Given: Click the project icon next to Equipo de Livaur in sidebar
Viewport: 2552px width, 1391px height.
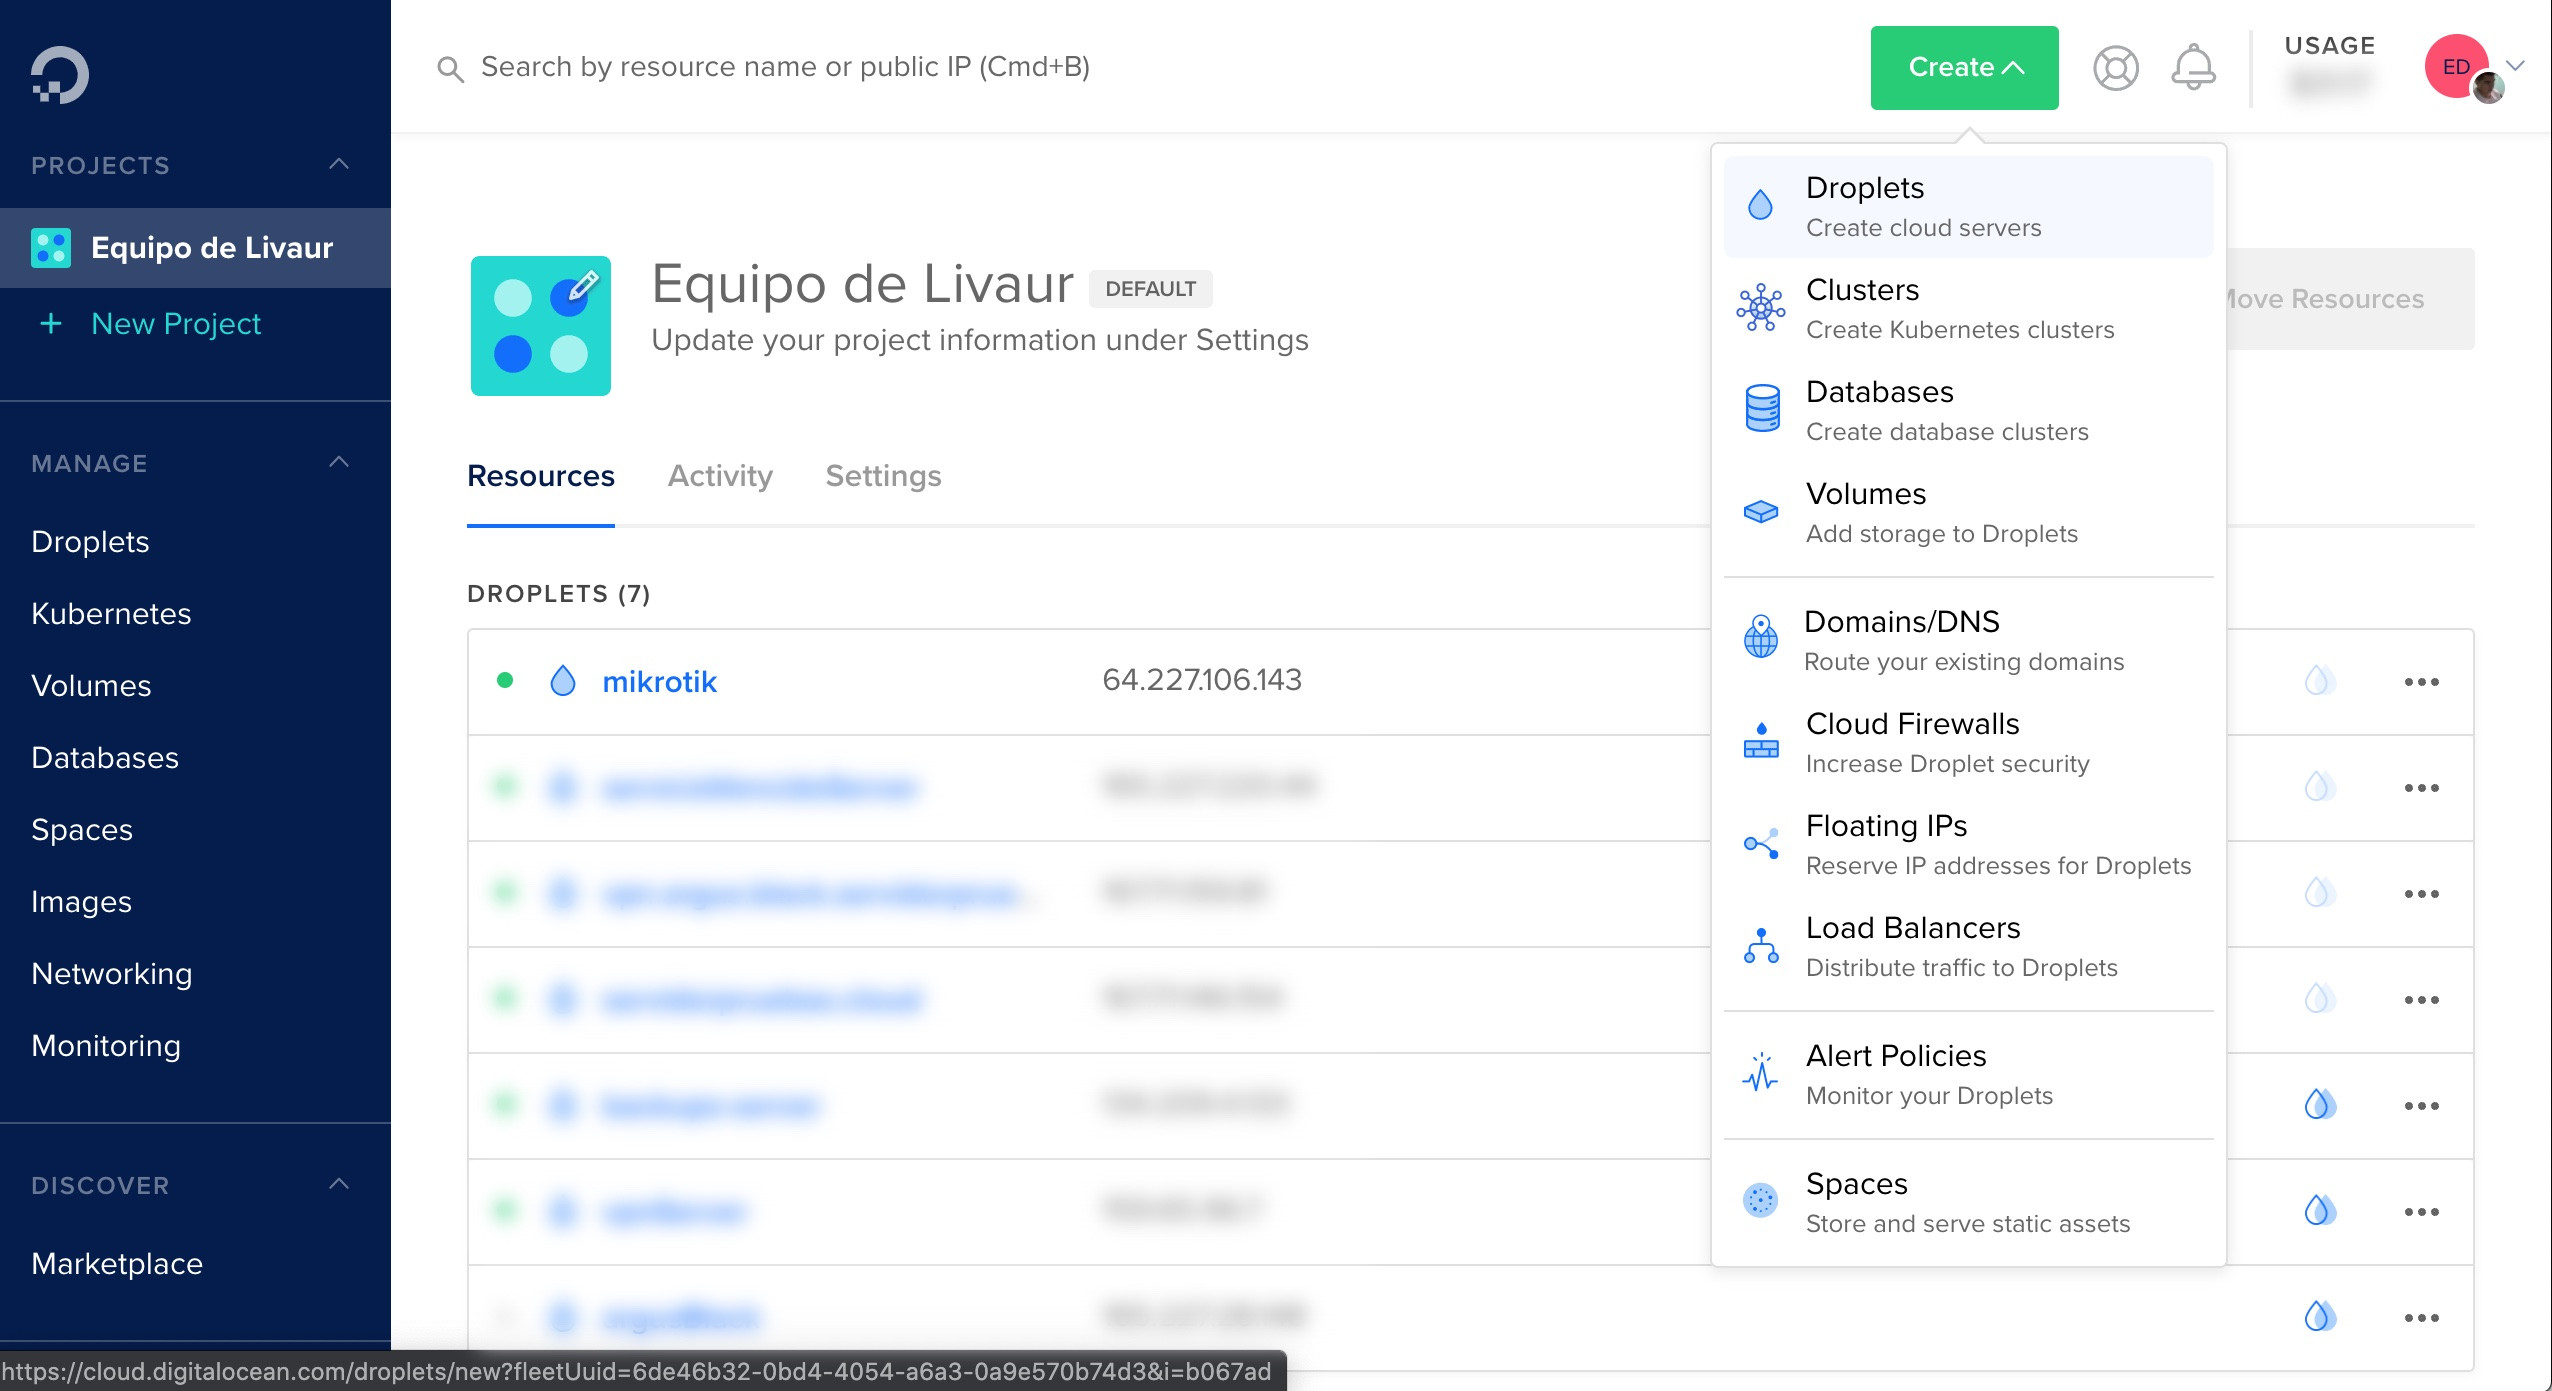Looking at the screenshot, I should pyautogui.click(x=51, y=248).
